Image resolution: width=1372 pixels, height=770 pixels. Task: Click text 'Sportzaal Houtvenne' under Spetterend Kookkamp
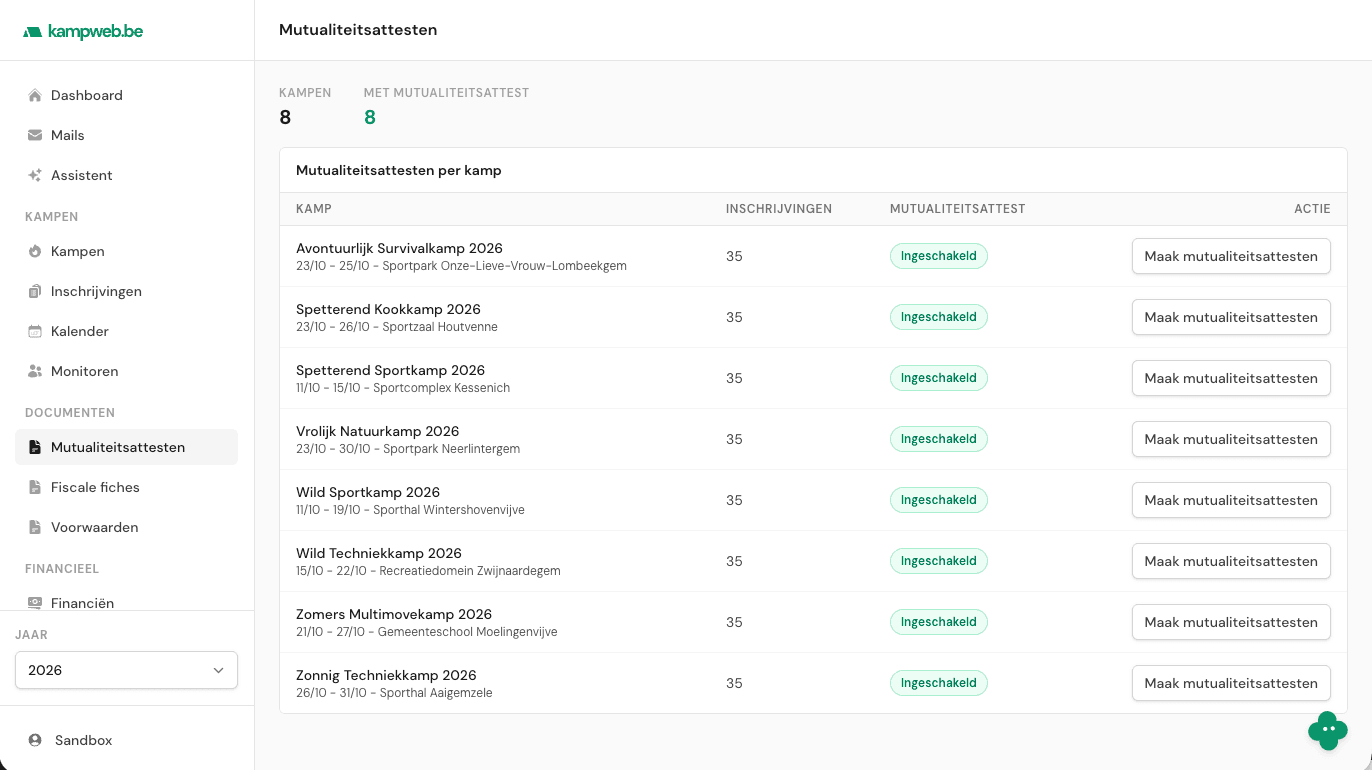[440, 327]
